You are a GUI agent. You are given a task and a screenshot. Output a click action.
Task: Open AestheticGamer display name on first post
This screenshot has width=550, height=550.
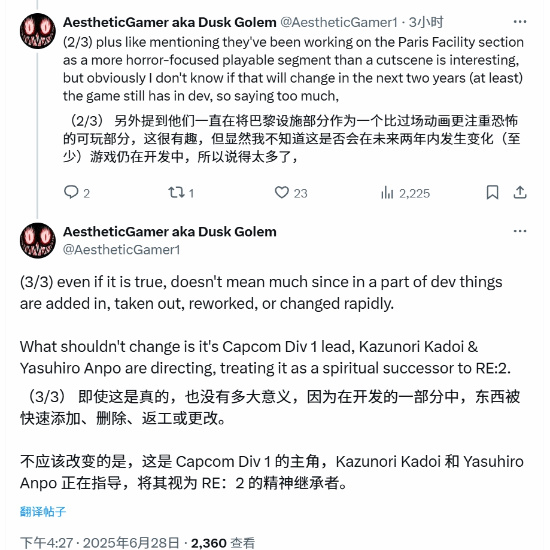(170, 22)
